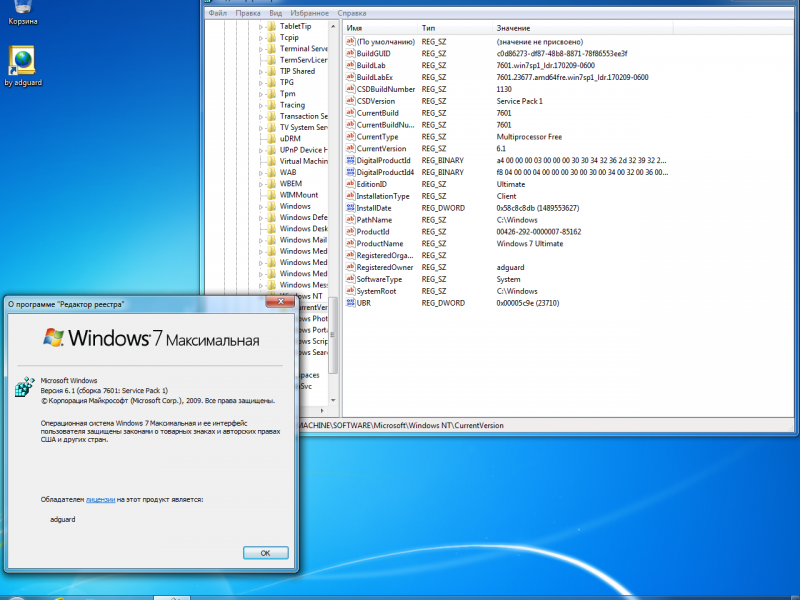Screen dimensions: 800x600
Task: Open the Справка menu
Action: point(352,13)
